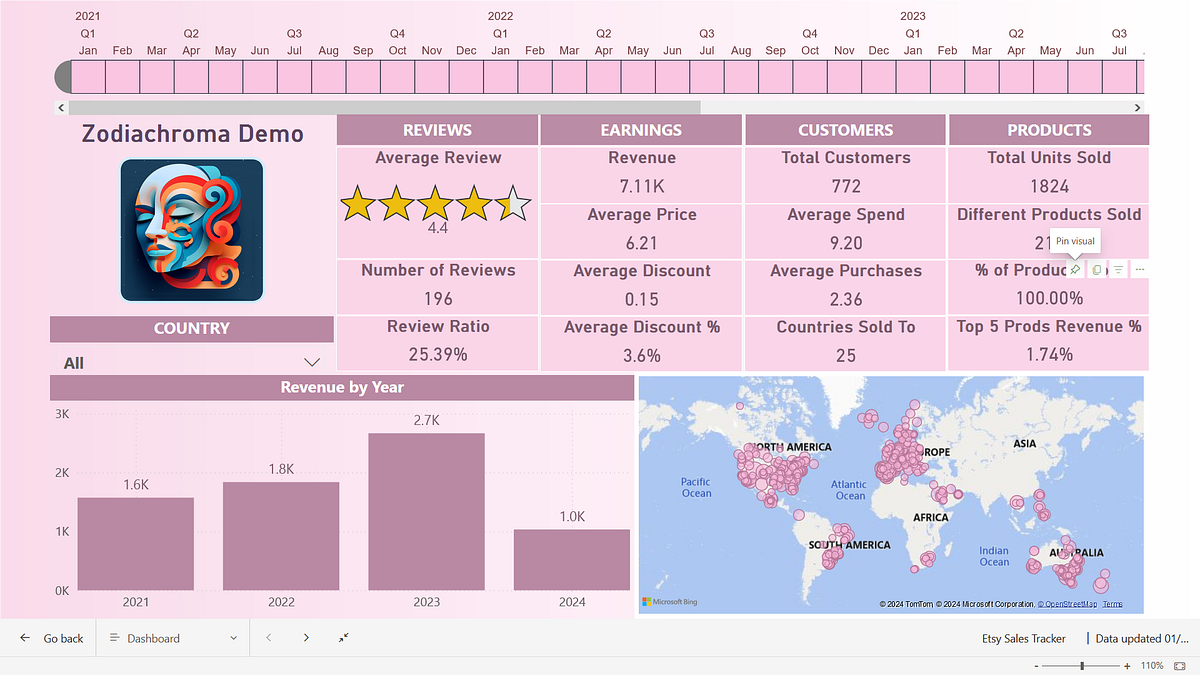Click the Pin visual icon
The height and width of the screenshot is (675, 1200).
pos(1074,268)
